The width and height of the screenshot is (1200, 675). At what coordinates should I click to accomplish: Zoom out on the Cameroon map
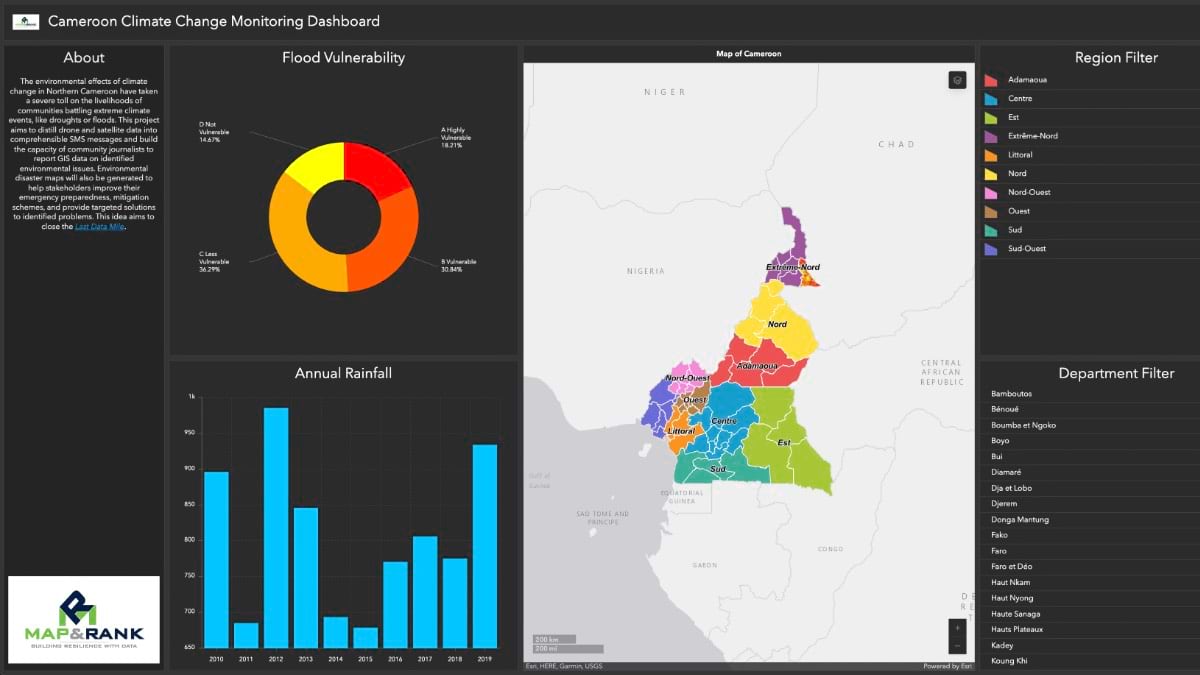point(957,645)
